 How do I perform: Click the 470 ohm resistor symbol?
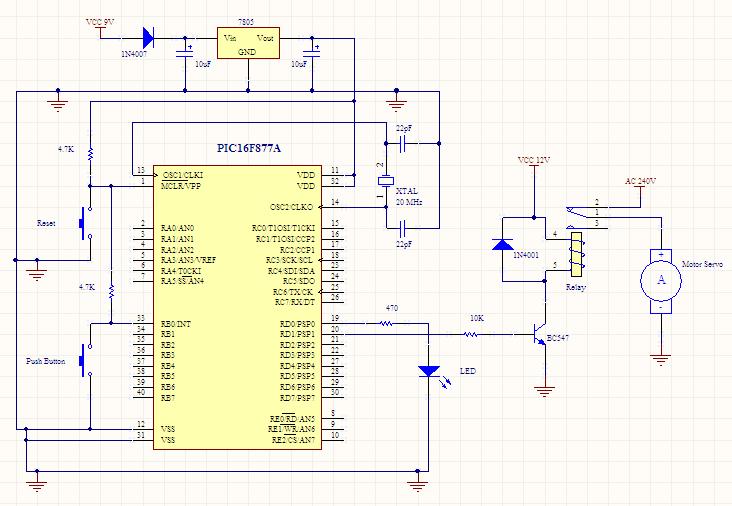387,325
